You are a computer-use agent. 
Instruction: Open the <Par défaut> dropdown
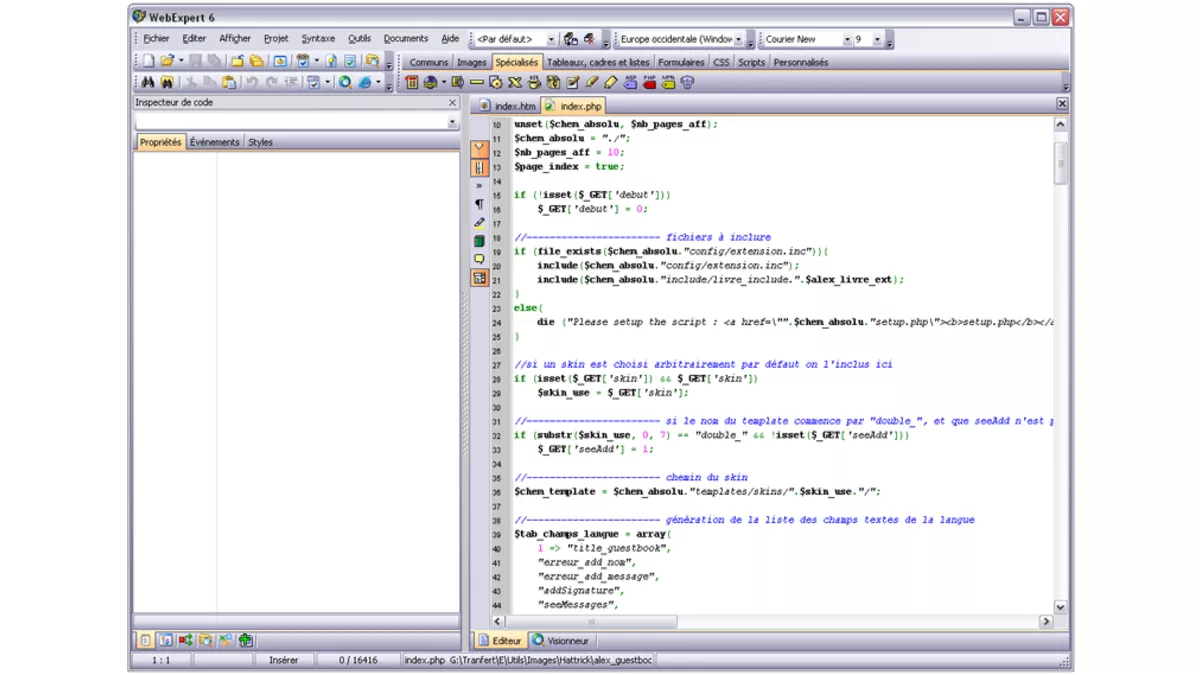point(550,38)
